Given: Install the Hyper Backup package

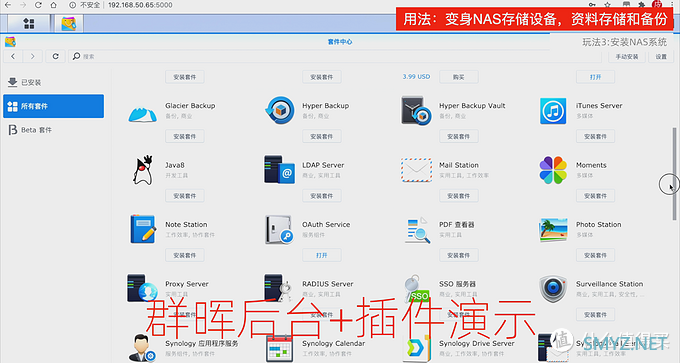Looking at the screenshot, I should coord(322,137).
